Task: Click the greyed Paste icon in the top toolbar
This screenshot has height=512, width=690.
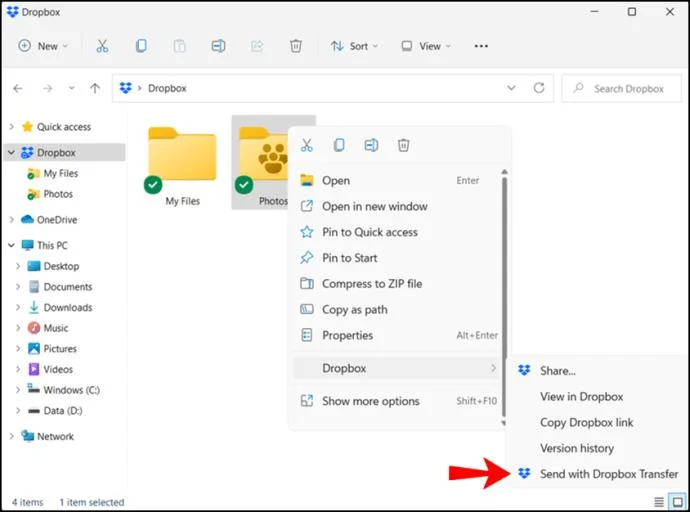Action: [x=180, y=46]
